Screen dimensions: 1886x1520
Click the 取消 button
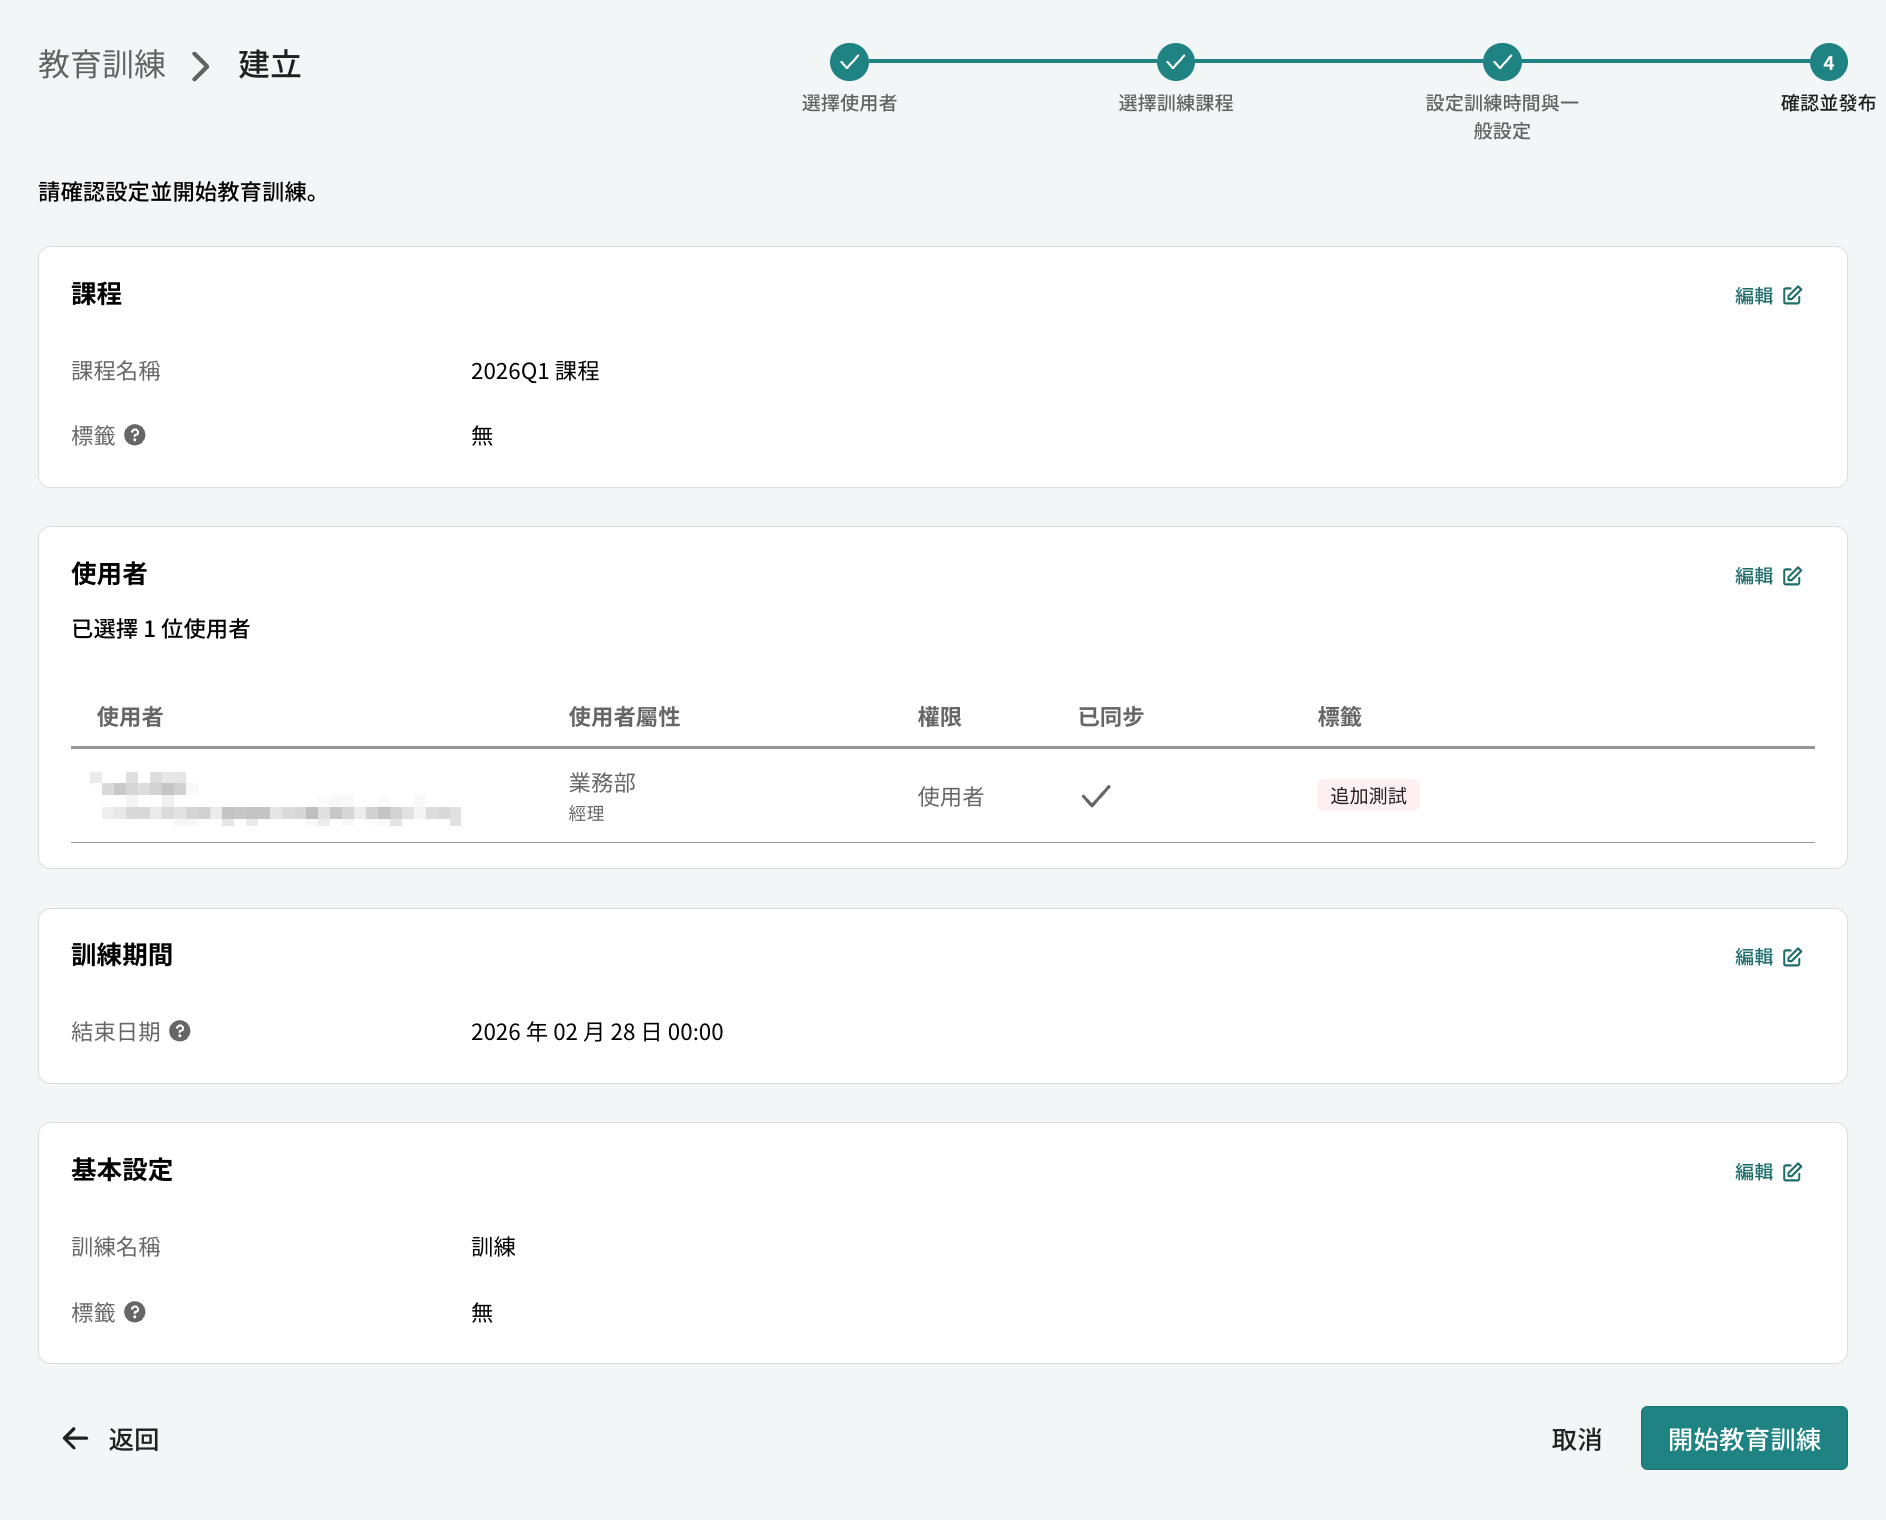(x=1577, y=1439)
